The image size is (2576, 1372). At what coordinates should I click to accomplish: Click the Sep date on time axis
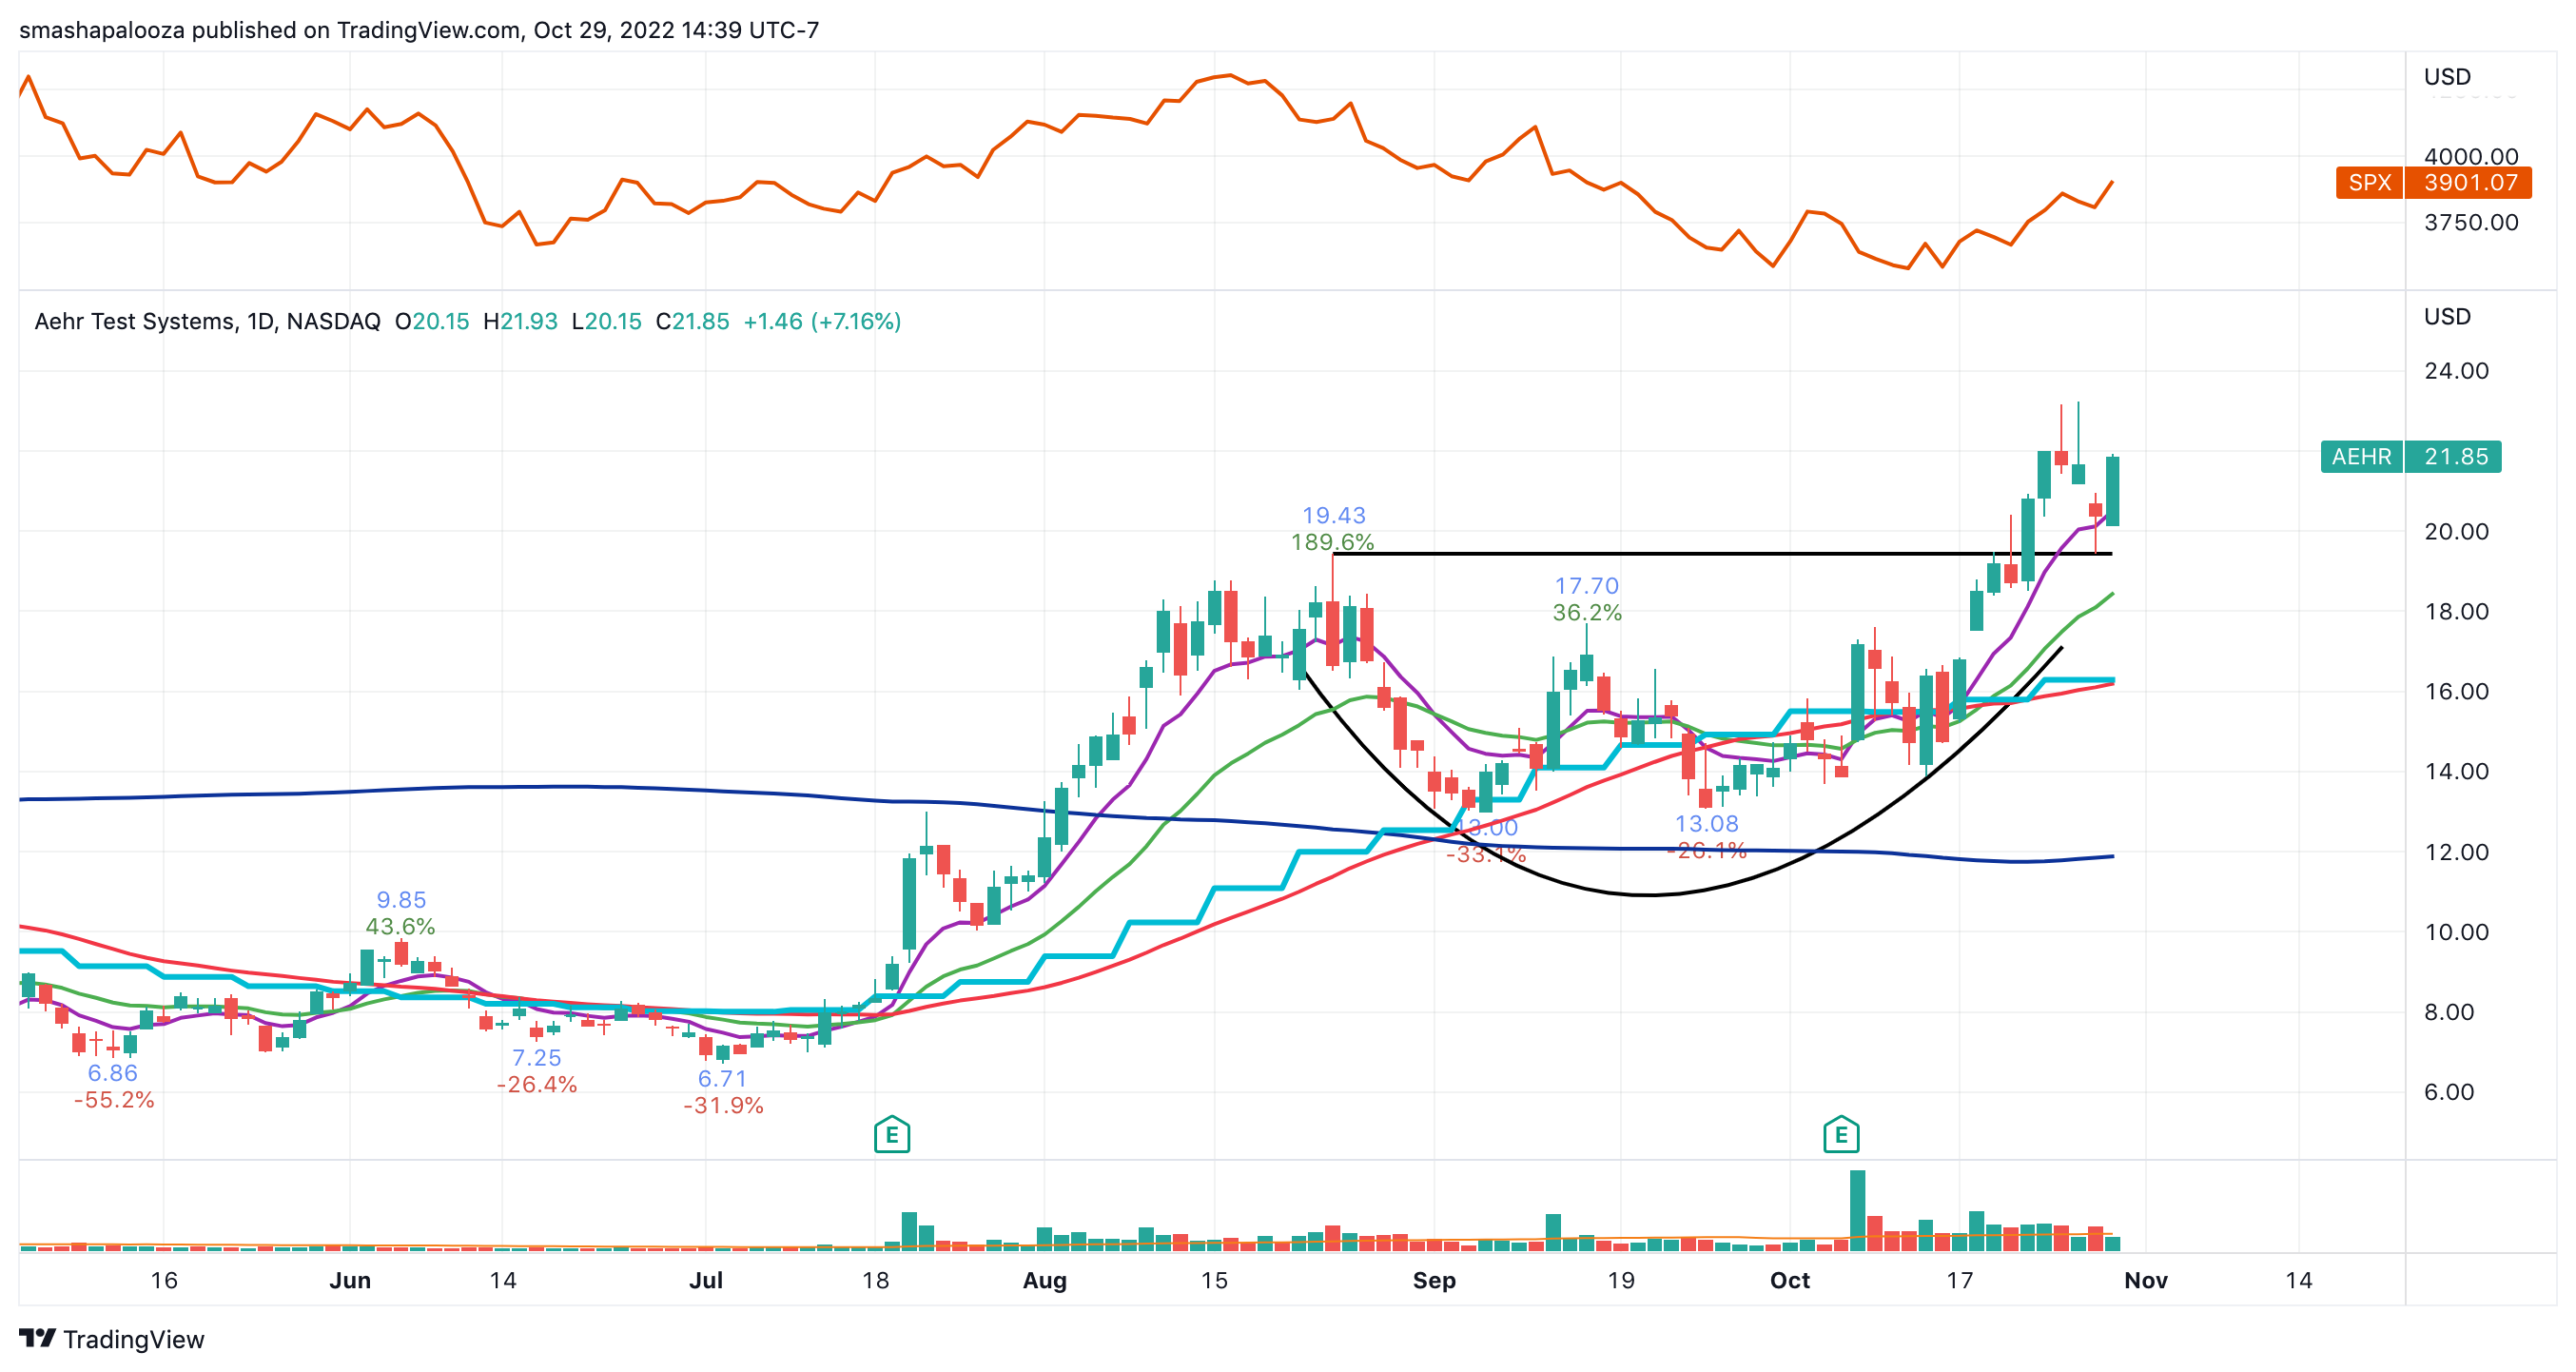click(1433, 1280)
